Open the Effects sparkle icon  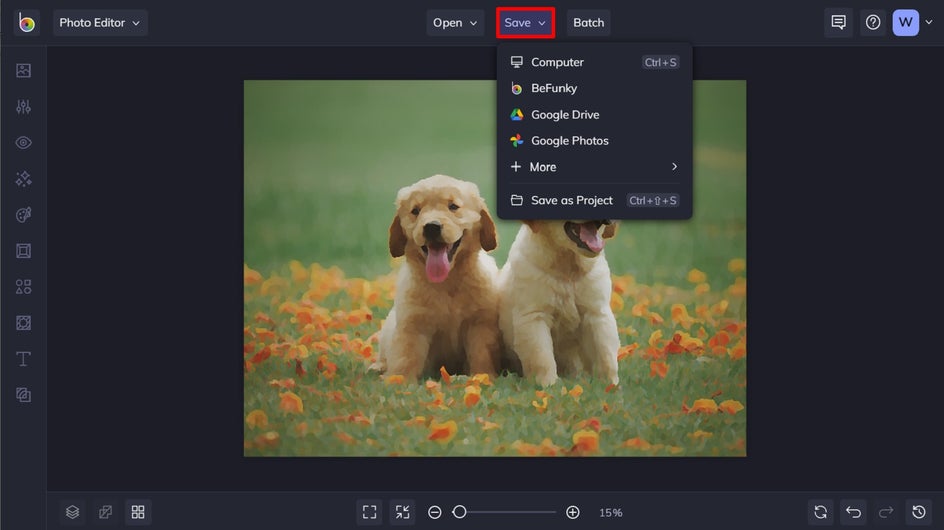click(23, 179)
